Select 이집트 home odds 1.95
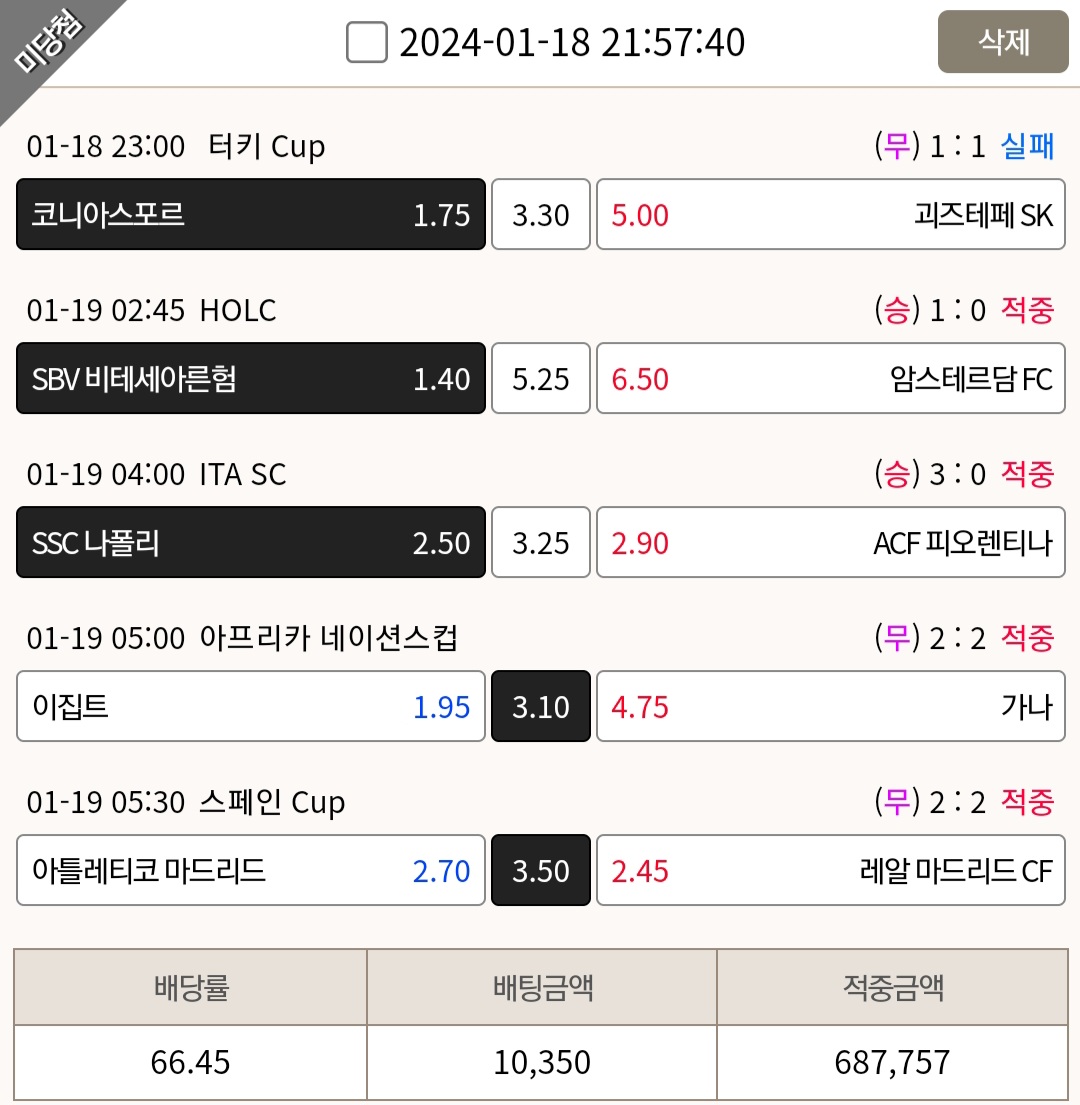 251,706
